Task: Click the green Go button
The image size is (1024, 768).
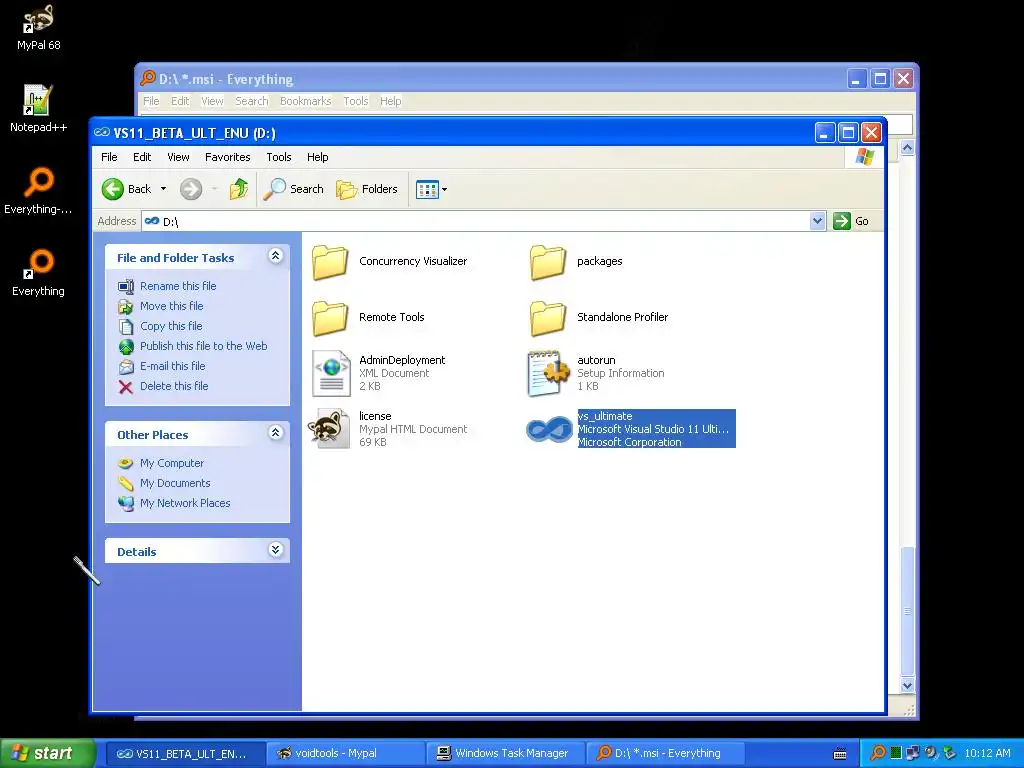Action: tap(851, 221)
